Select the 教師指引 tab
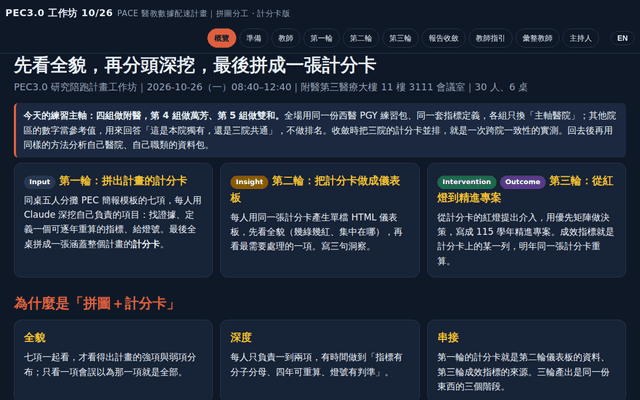 [x=490, y=38]
